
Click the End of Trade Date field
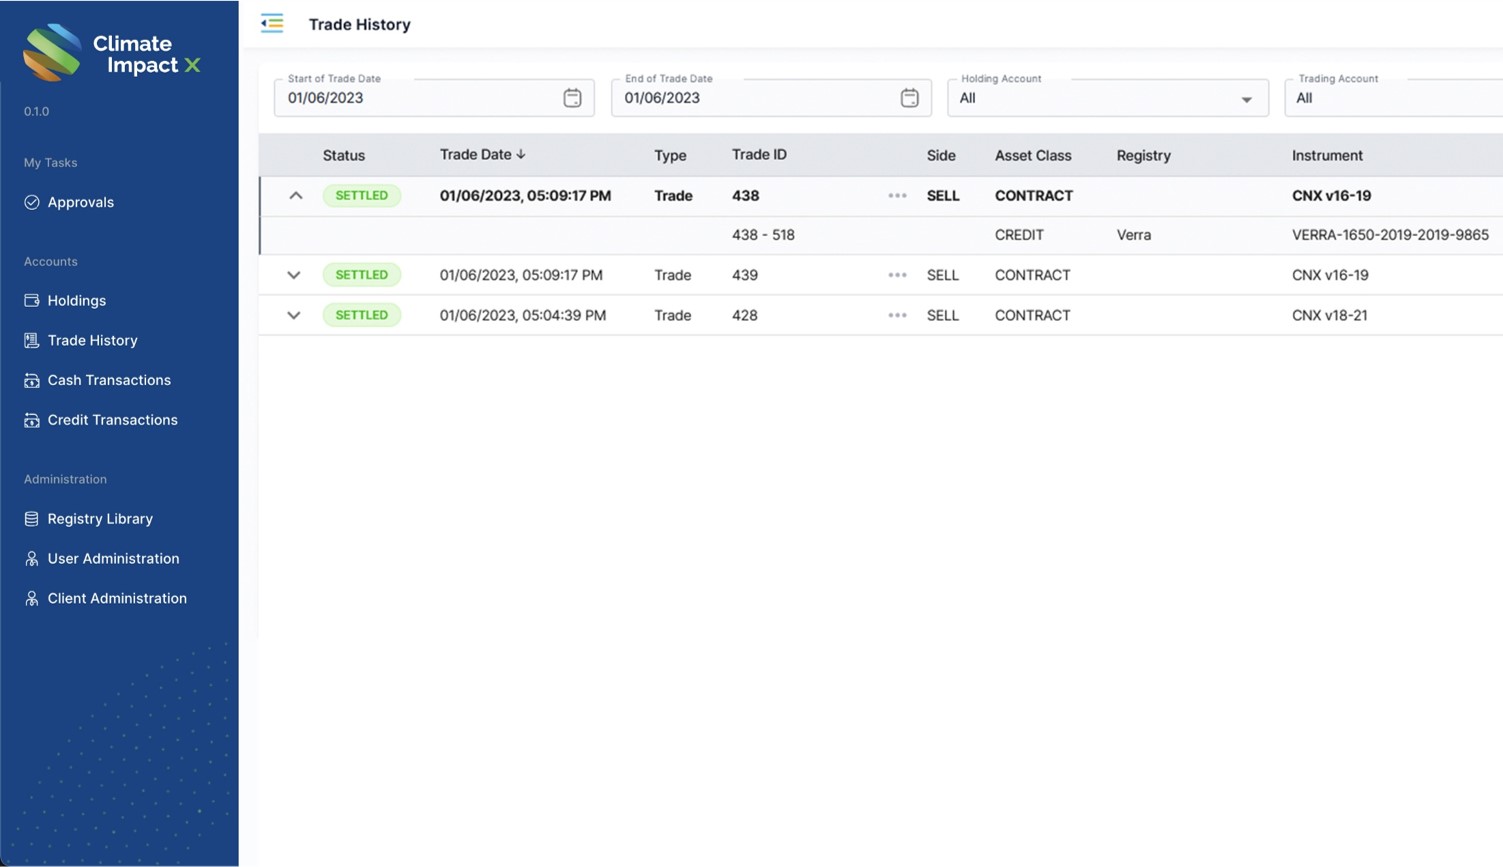(771, 98)
